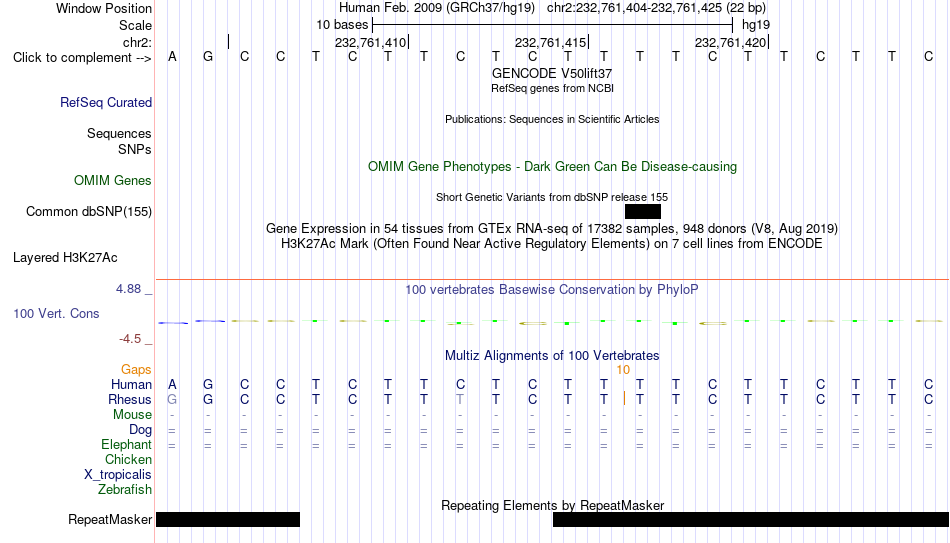950x543 pixels.
Task: Click the Mouse species label
Action: coord(132,415)
